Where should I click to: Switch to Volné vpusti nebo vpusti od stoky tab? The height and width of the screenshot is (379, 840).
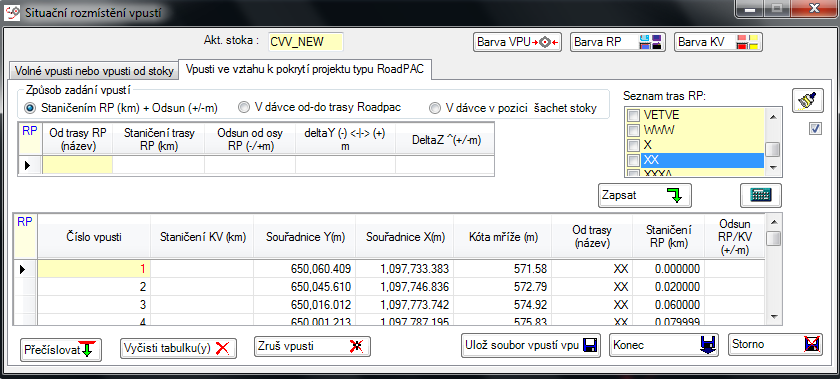(94, 71)
